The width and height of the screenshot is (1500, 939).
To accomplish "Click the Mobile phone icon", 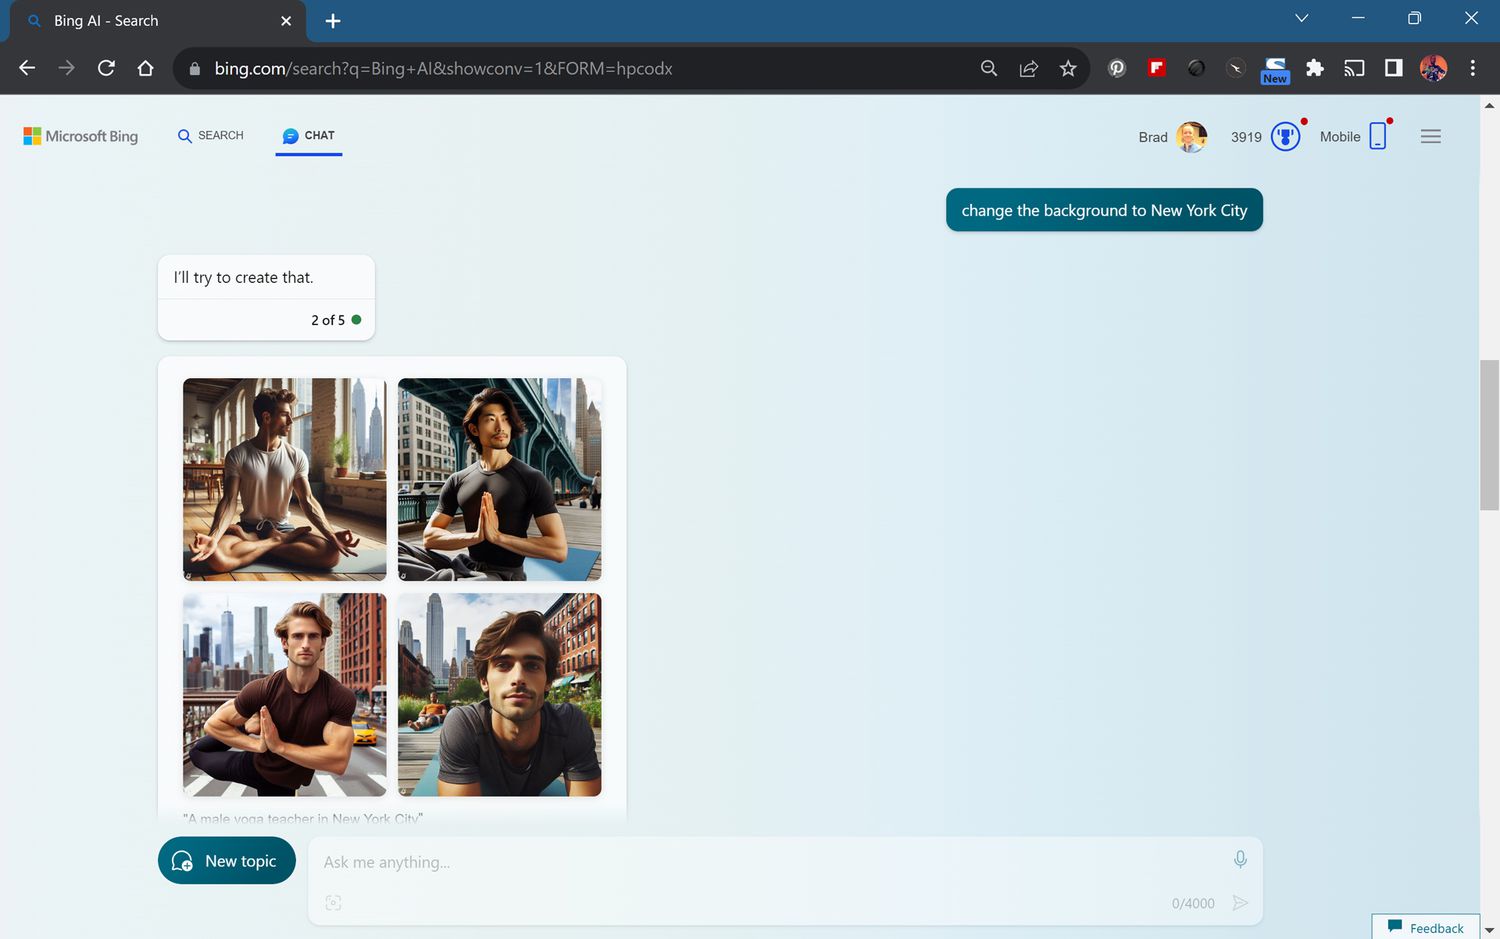I will coord(1378,136).
